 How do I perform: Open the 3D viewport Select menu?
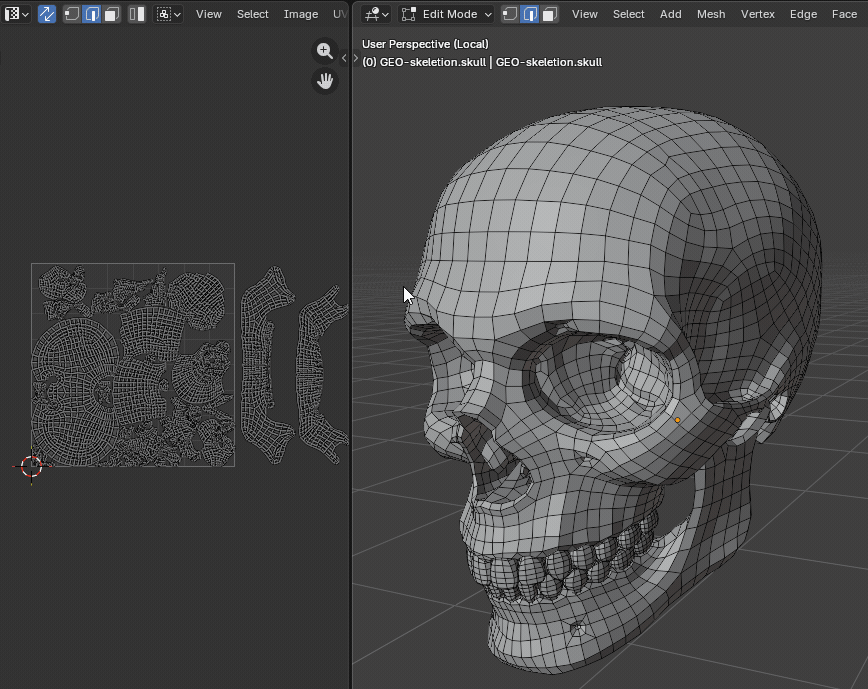point(628,14)
